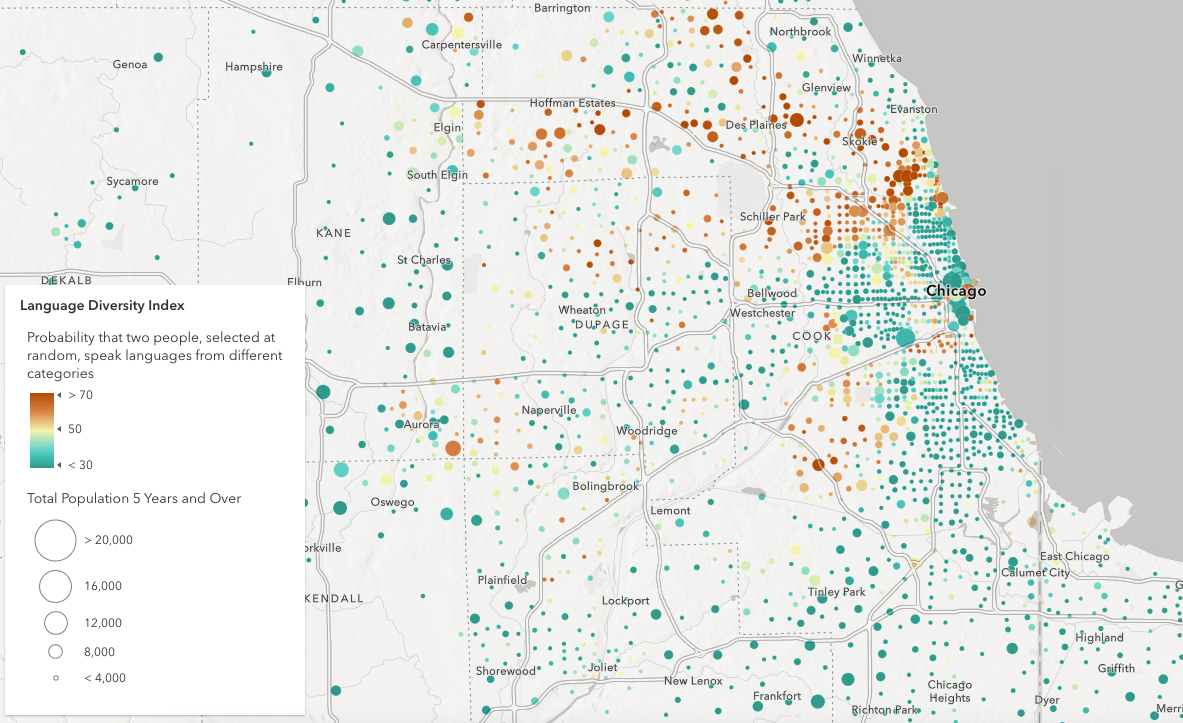Click the 'South Elgin' map label
This screenshot has width=1183, height=723.
(x=437, y=174)
